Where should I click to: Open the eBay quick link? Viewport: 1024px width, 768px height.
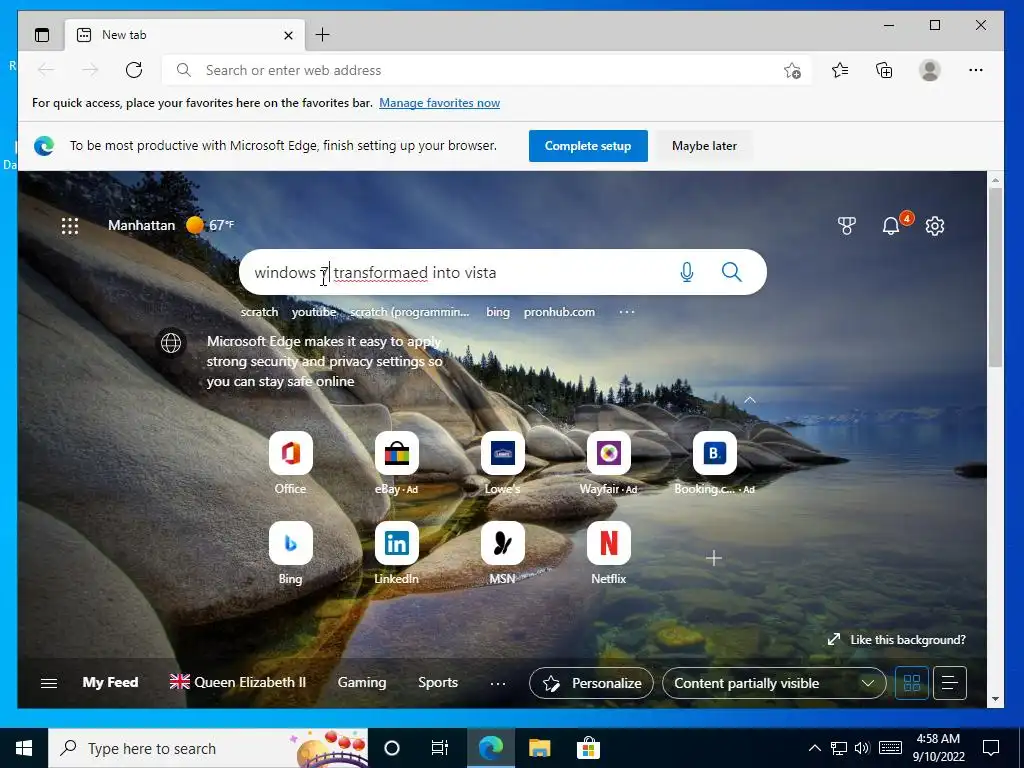tap(396, 462)
